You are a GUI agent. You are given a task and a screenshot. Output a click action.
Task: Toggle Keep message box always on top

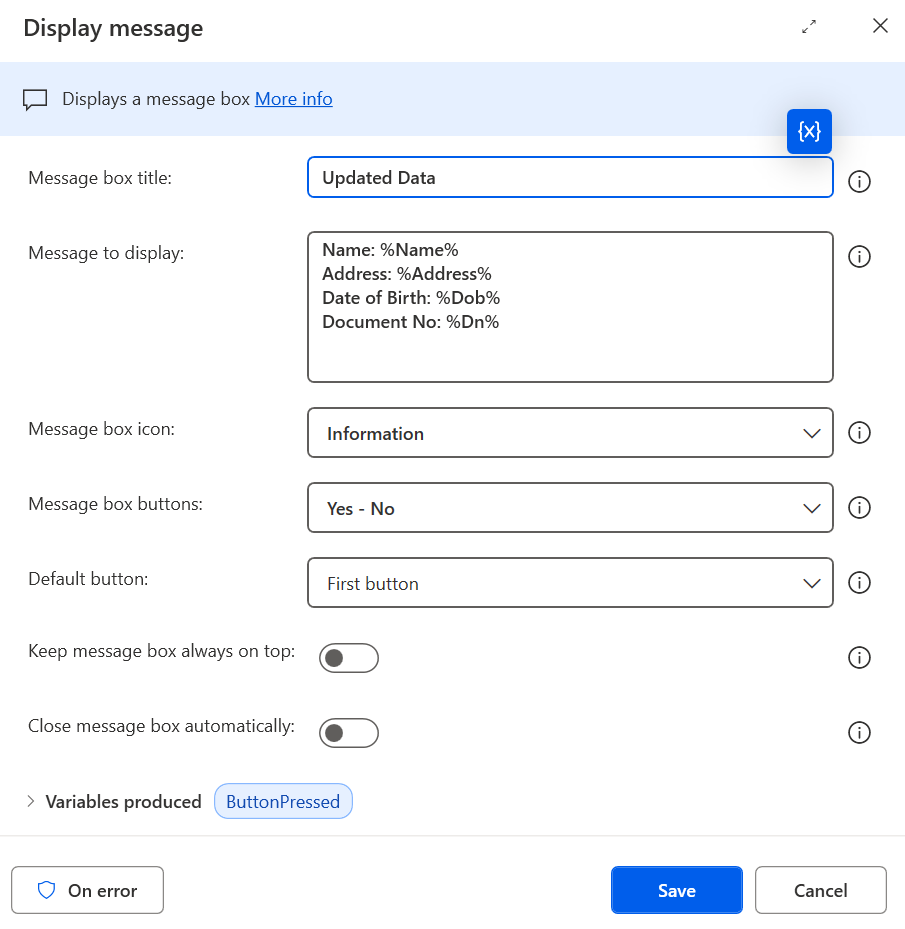348,658
